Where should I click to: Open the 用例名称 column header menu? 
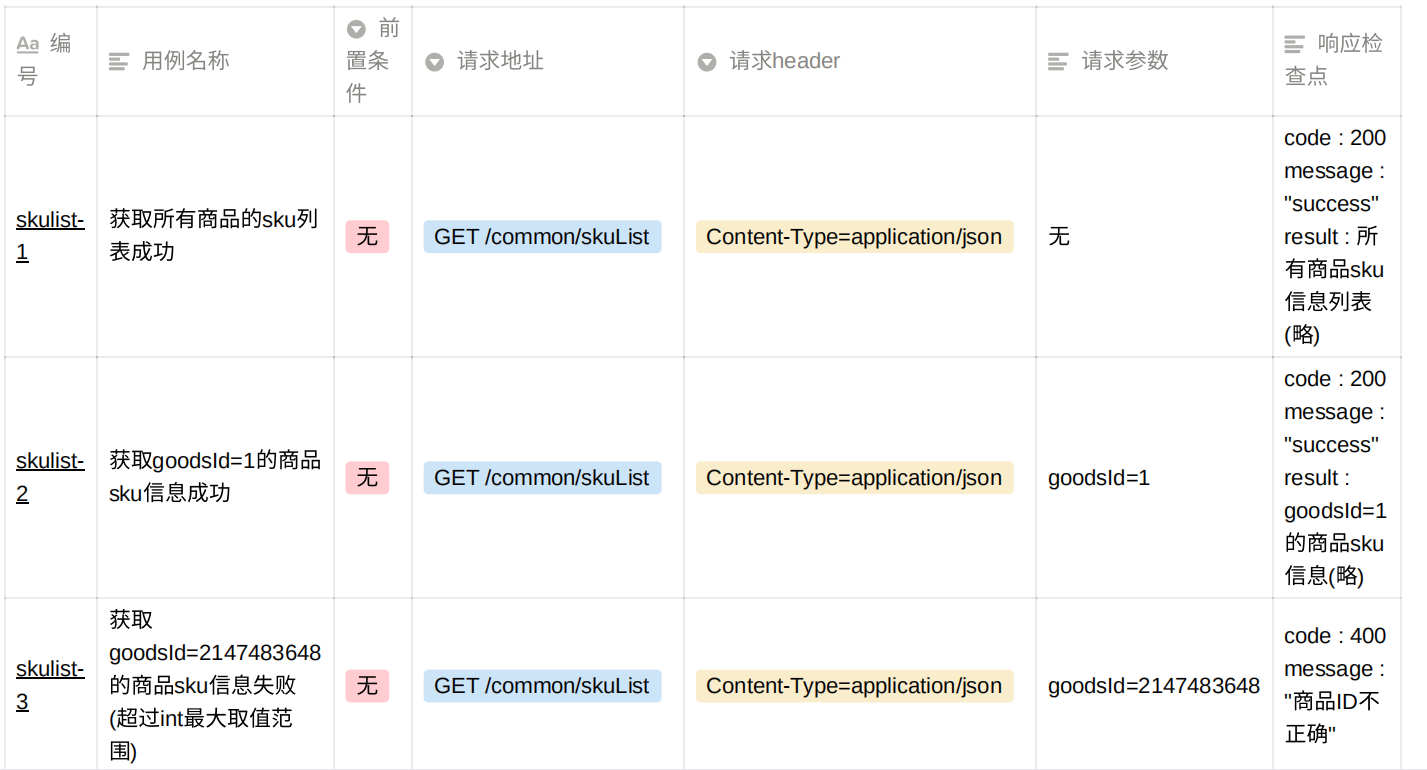(185, 61)
